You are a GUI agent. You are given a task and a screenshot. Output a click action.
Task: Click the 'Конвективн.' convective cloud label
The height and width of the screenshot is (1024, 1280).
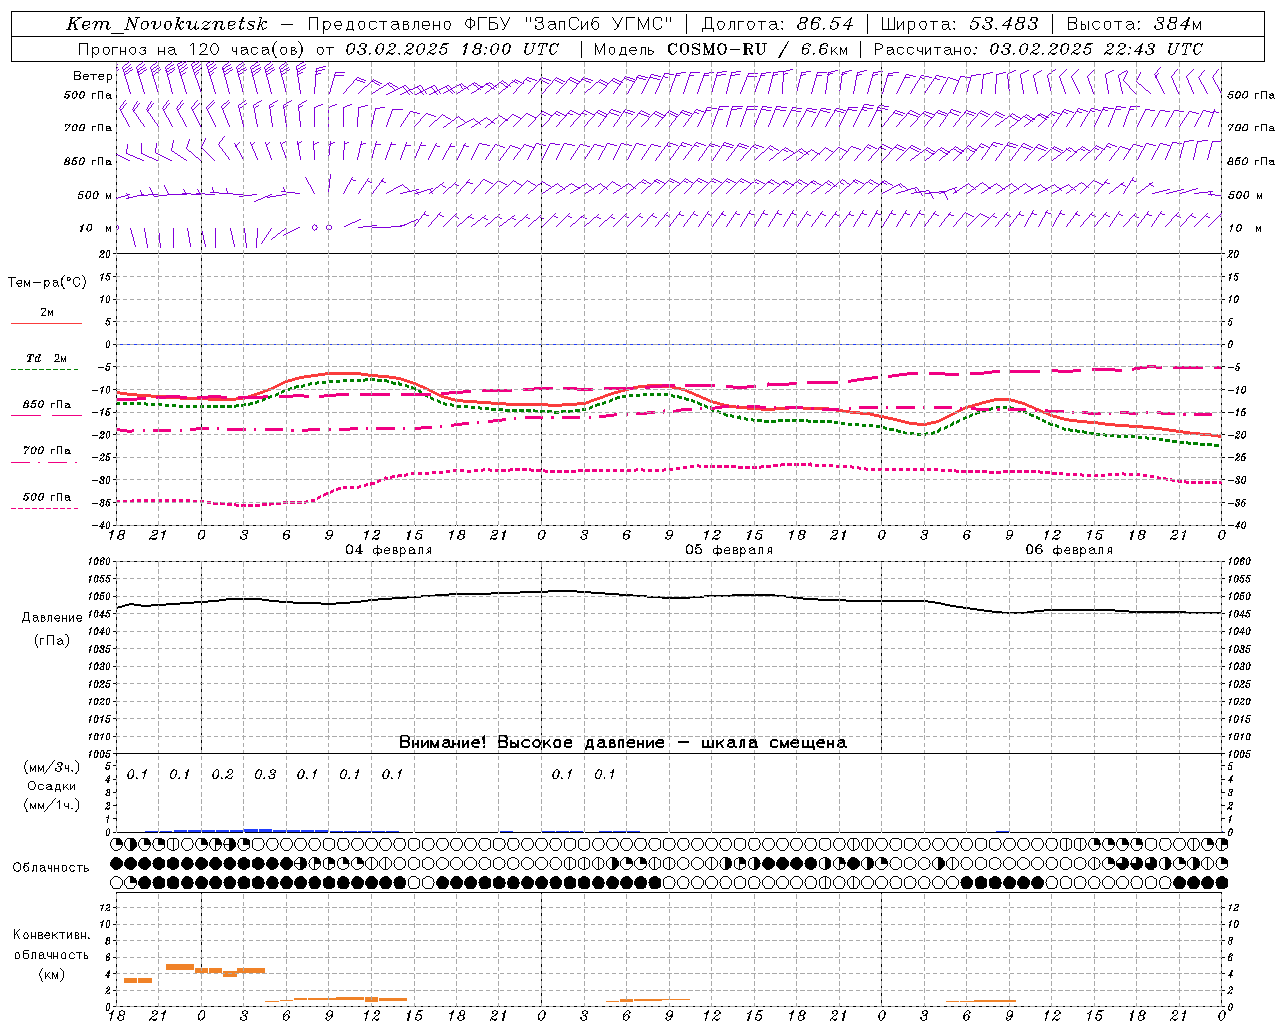(51, 935)
